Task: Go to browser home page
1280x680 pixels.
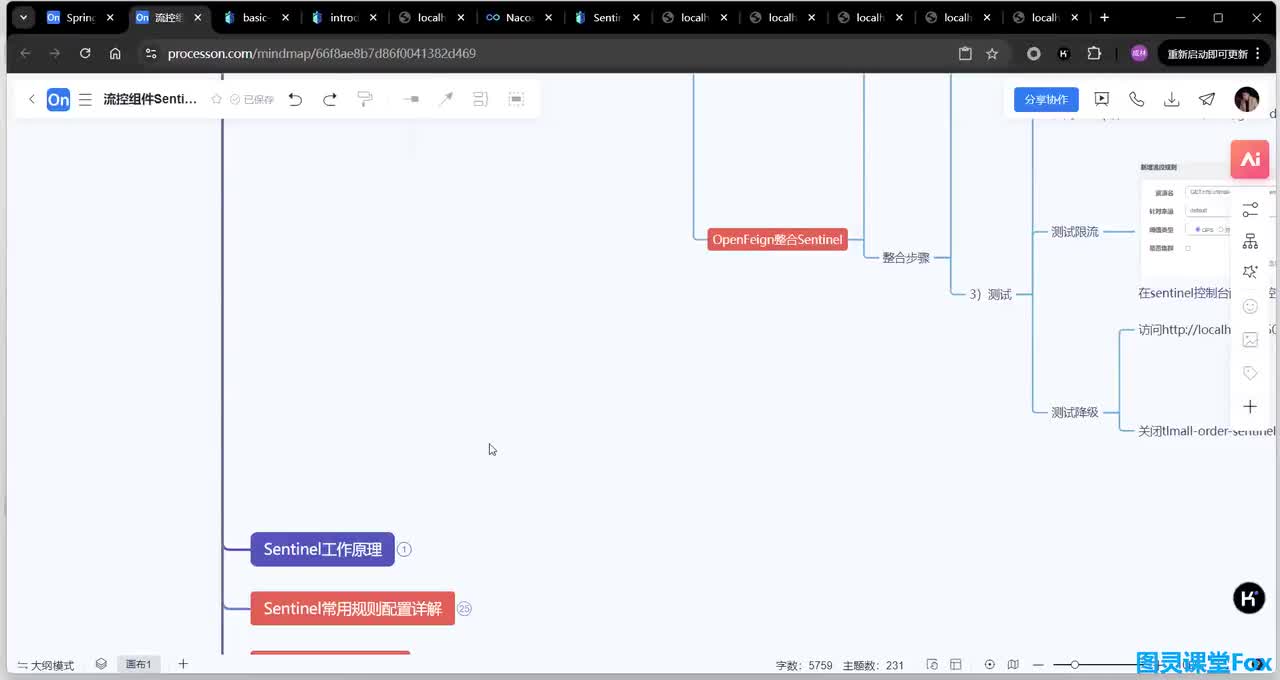Action: [115, 54]
